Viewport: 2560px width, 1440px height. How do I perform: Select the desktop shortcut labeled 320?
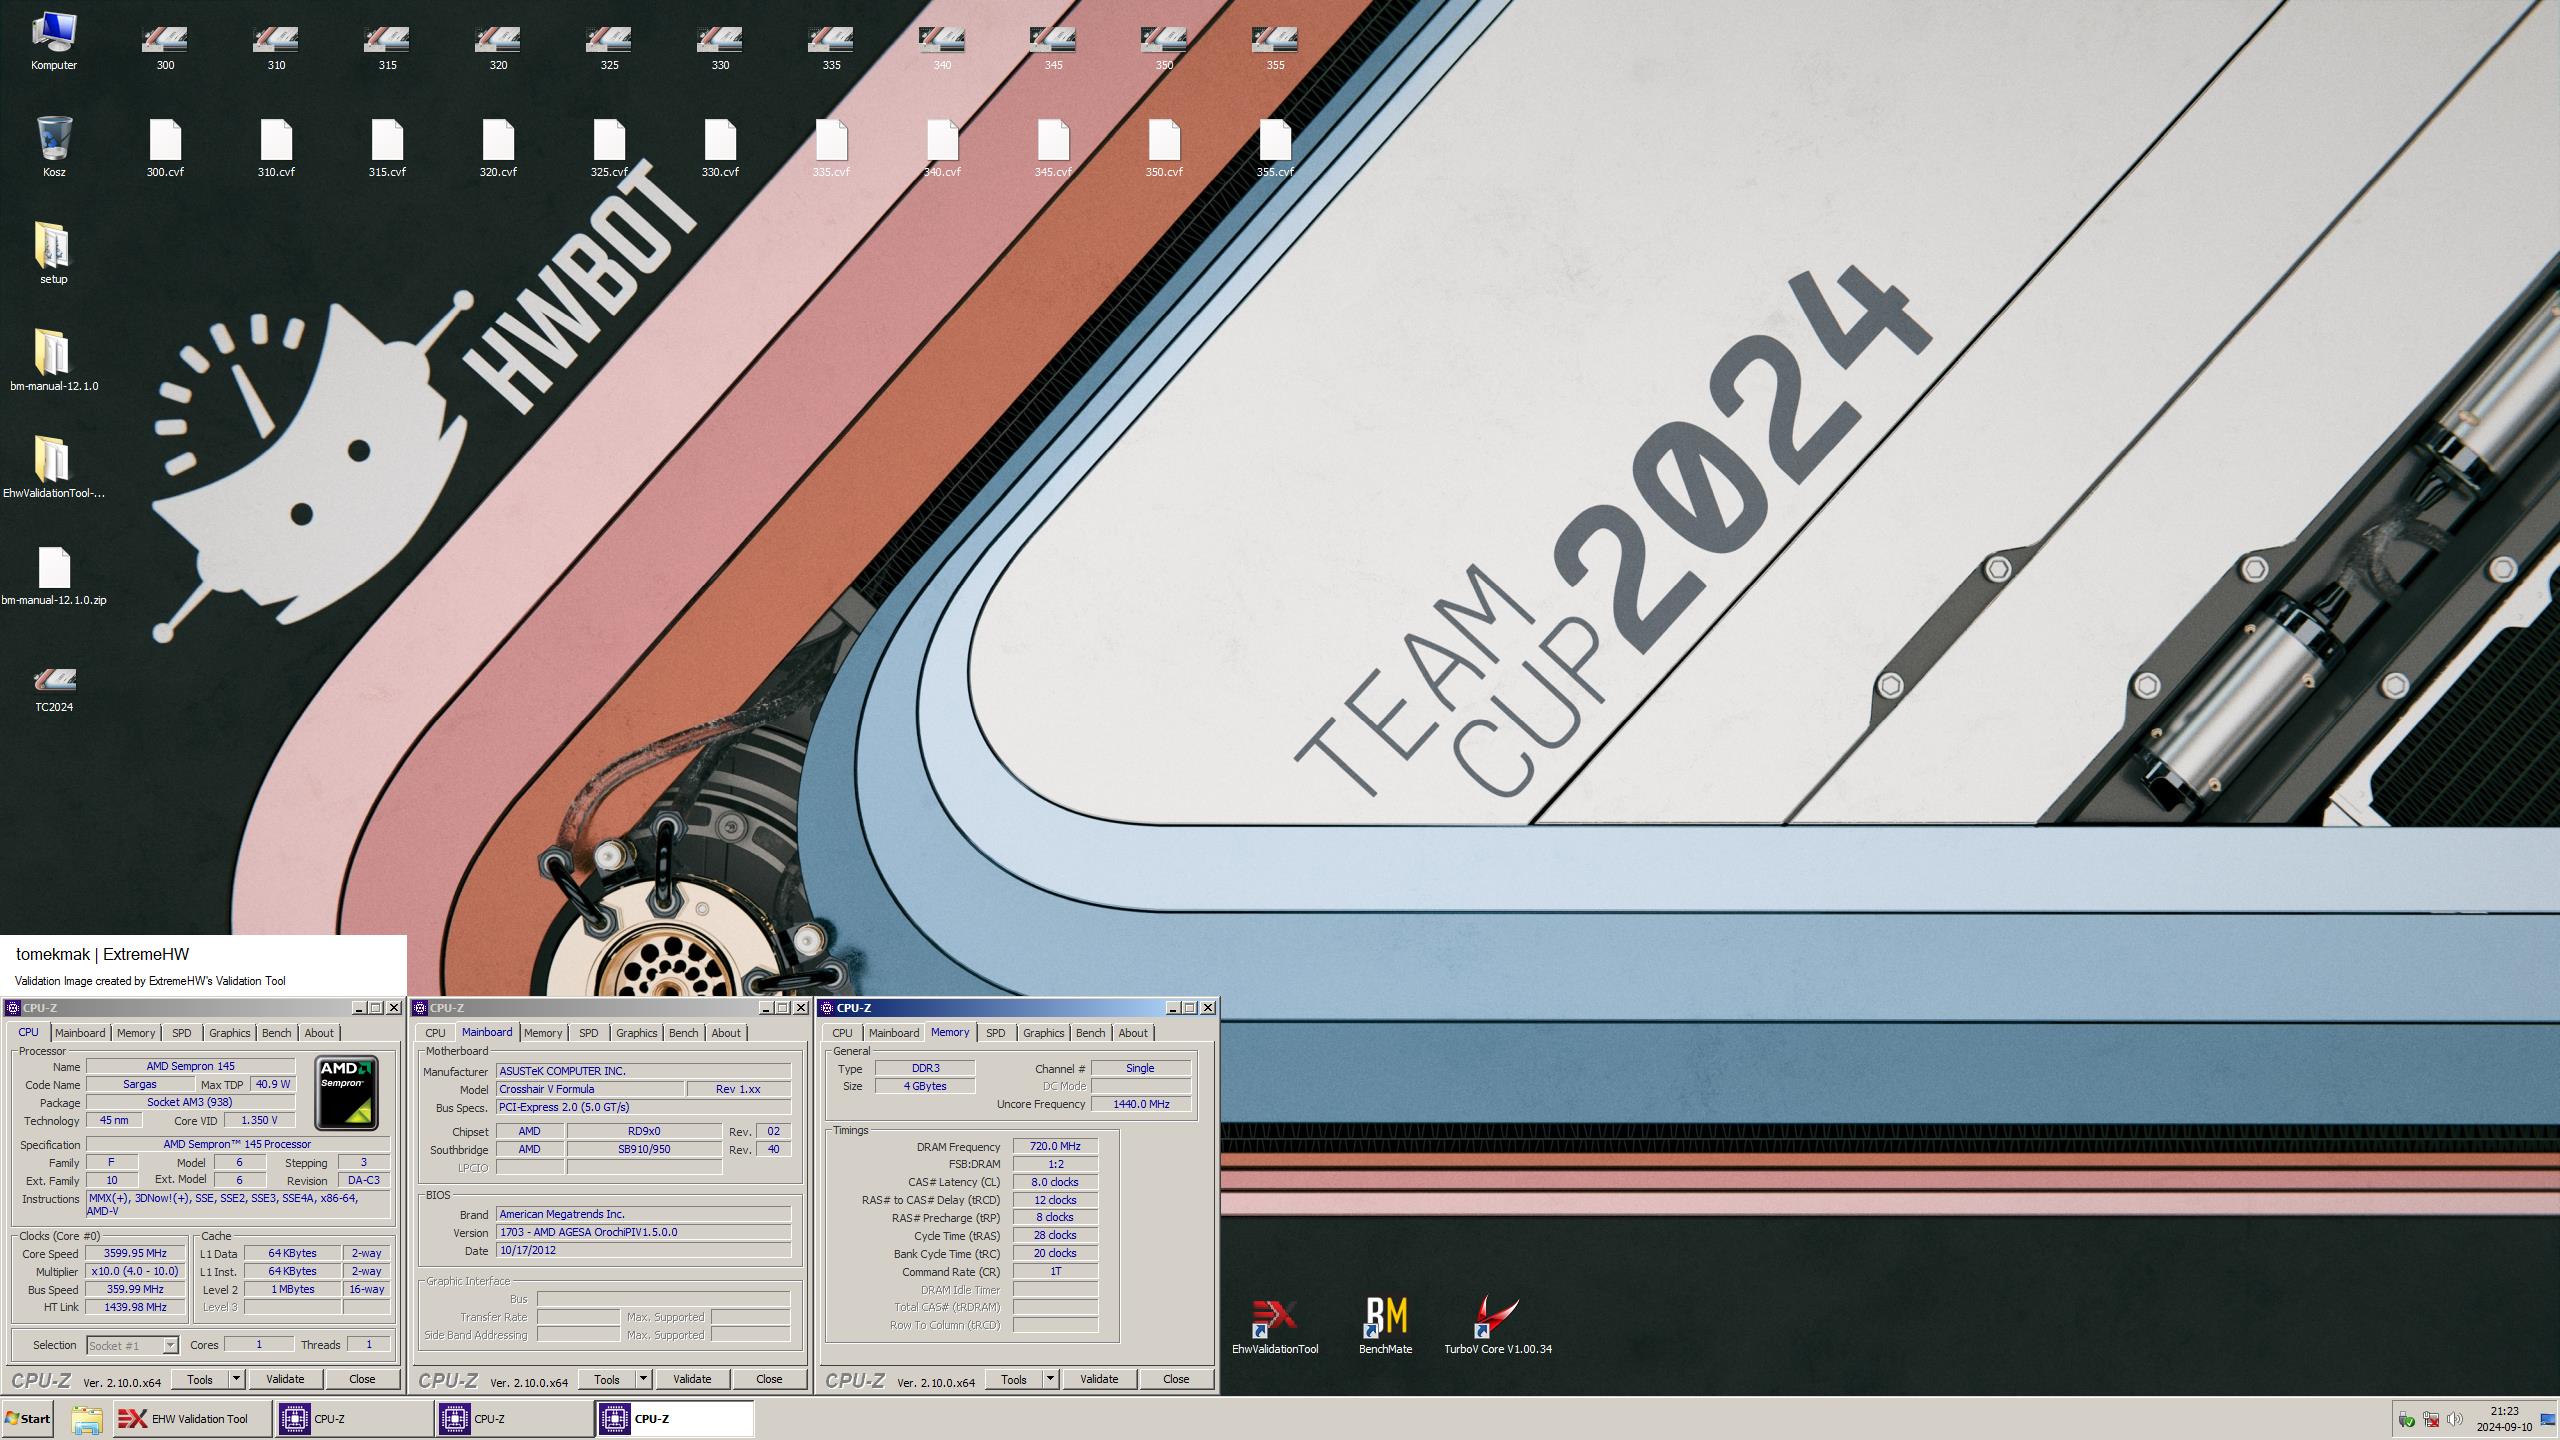498,47
